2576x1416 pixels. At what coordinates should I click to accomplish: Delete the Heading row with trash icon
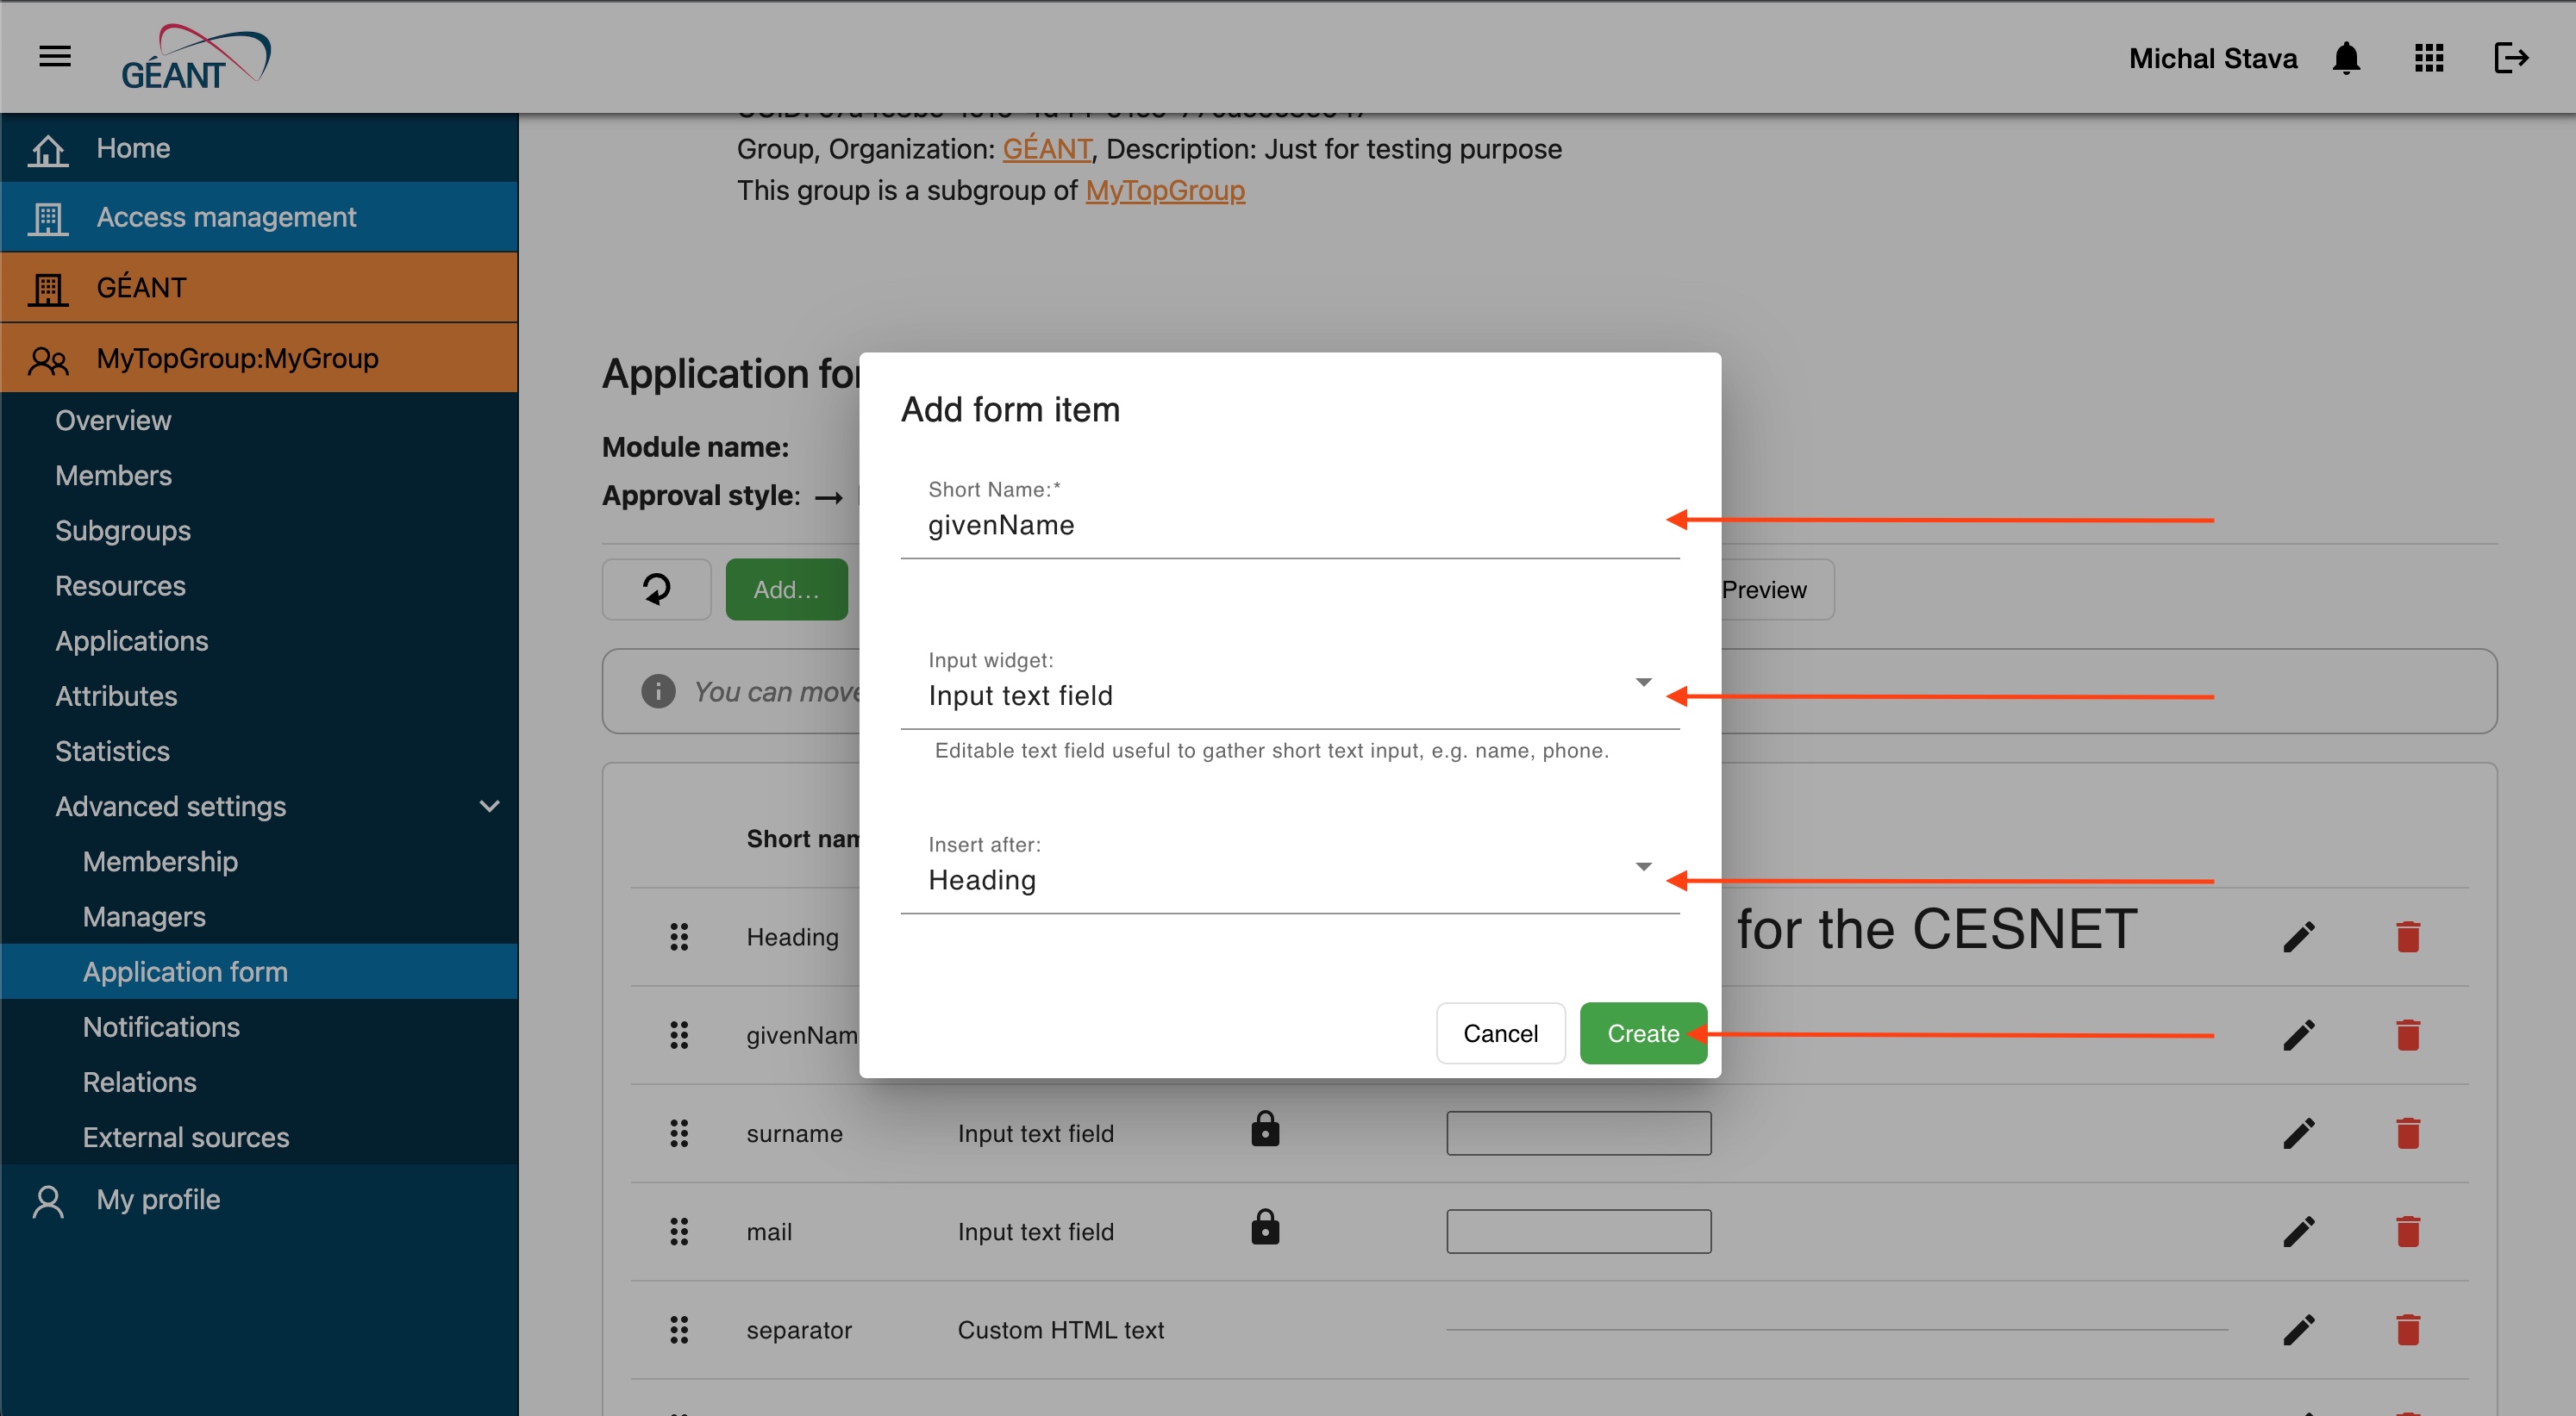pyautogui.click(x=2408, y=937)
